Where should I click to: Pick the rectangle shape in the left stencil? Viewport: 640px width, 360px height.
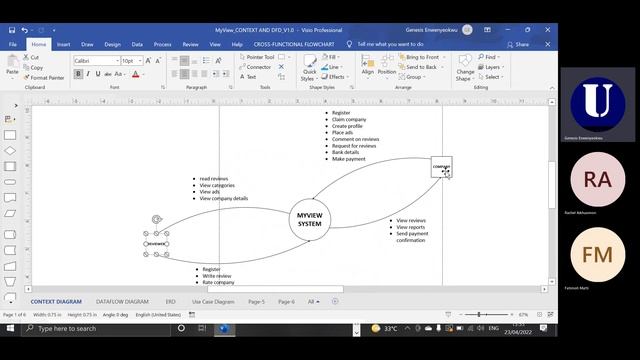(x=10, y=135)
